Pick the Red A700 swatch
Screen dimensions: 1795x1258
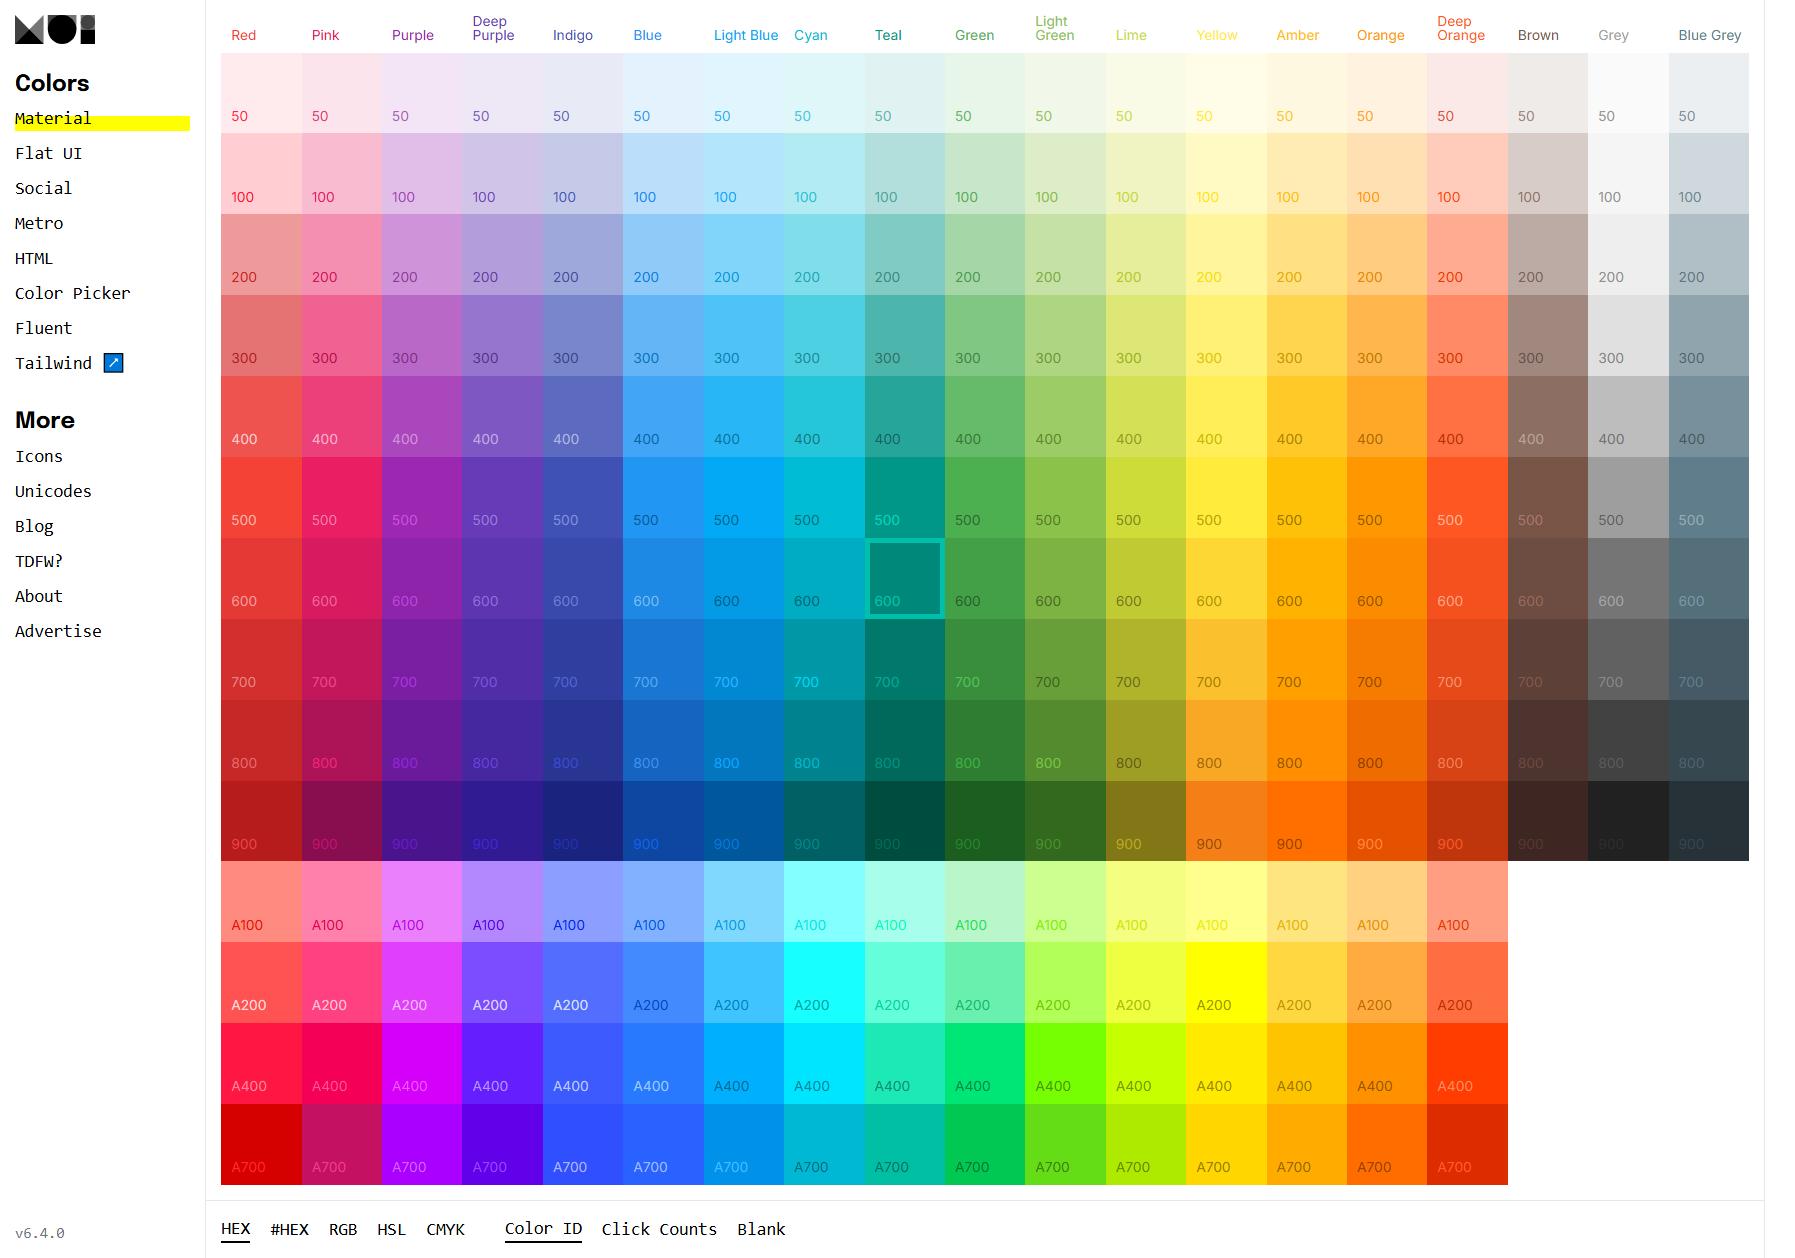tap(261, 1145)
